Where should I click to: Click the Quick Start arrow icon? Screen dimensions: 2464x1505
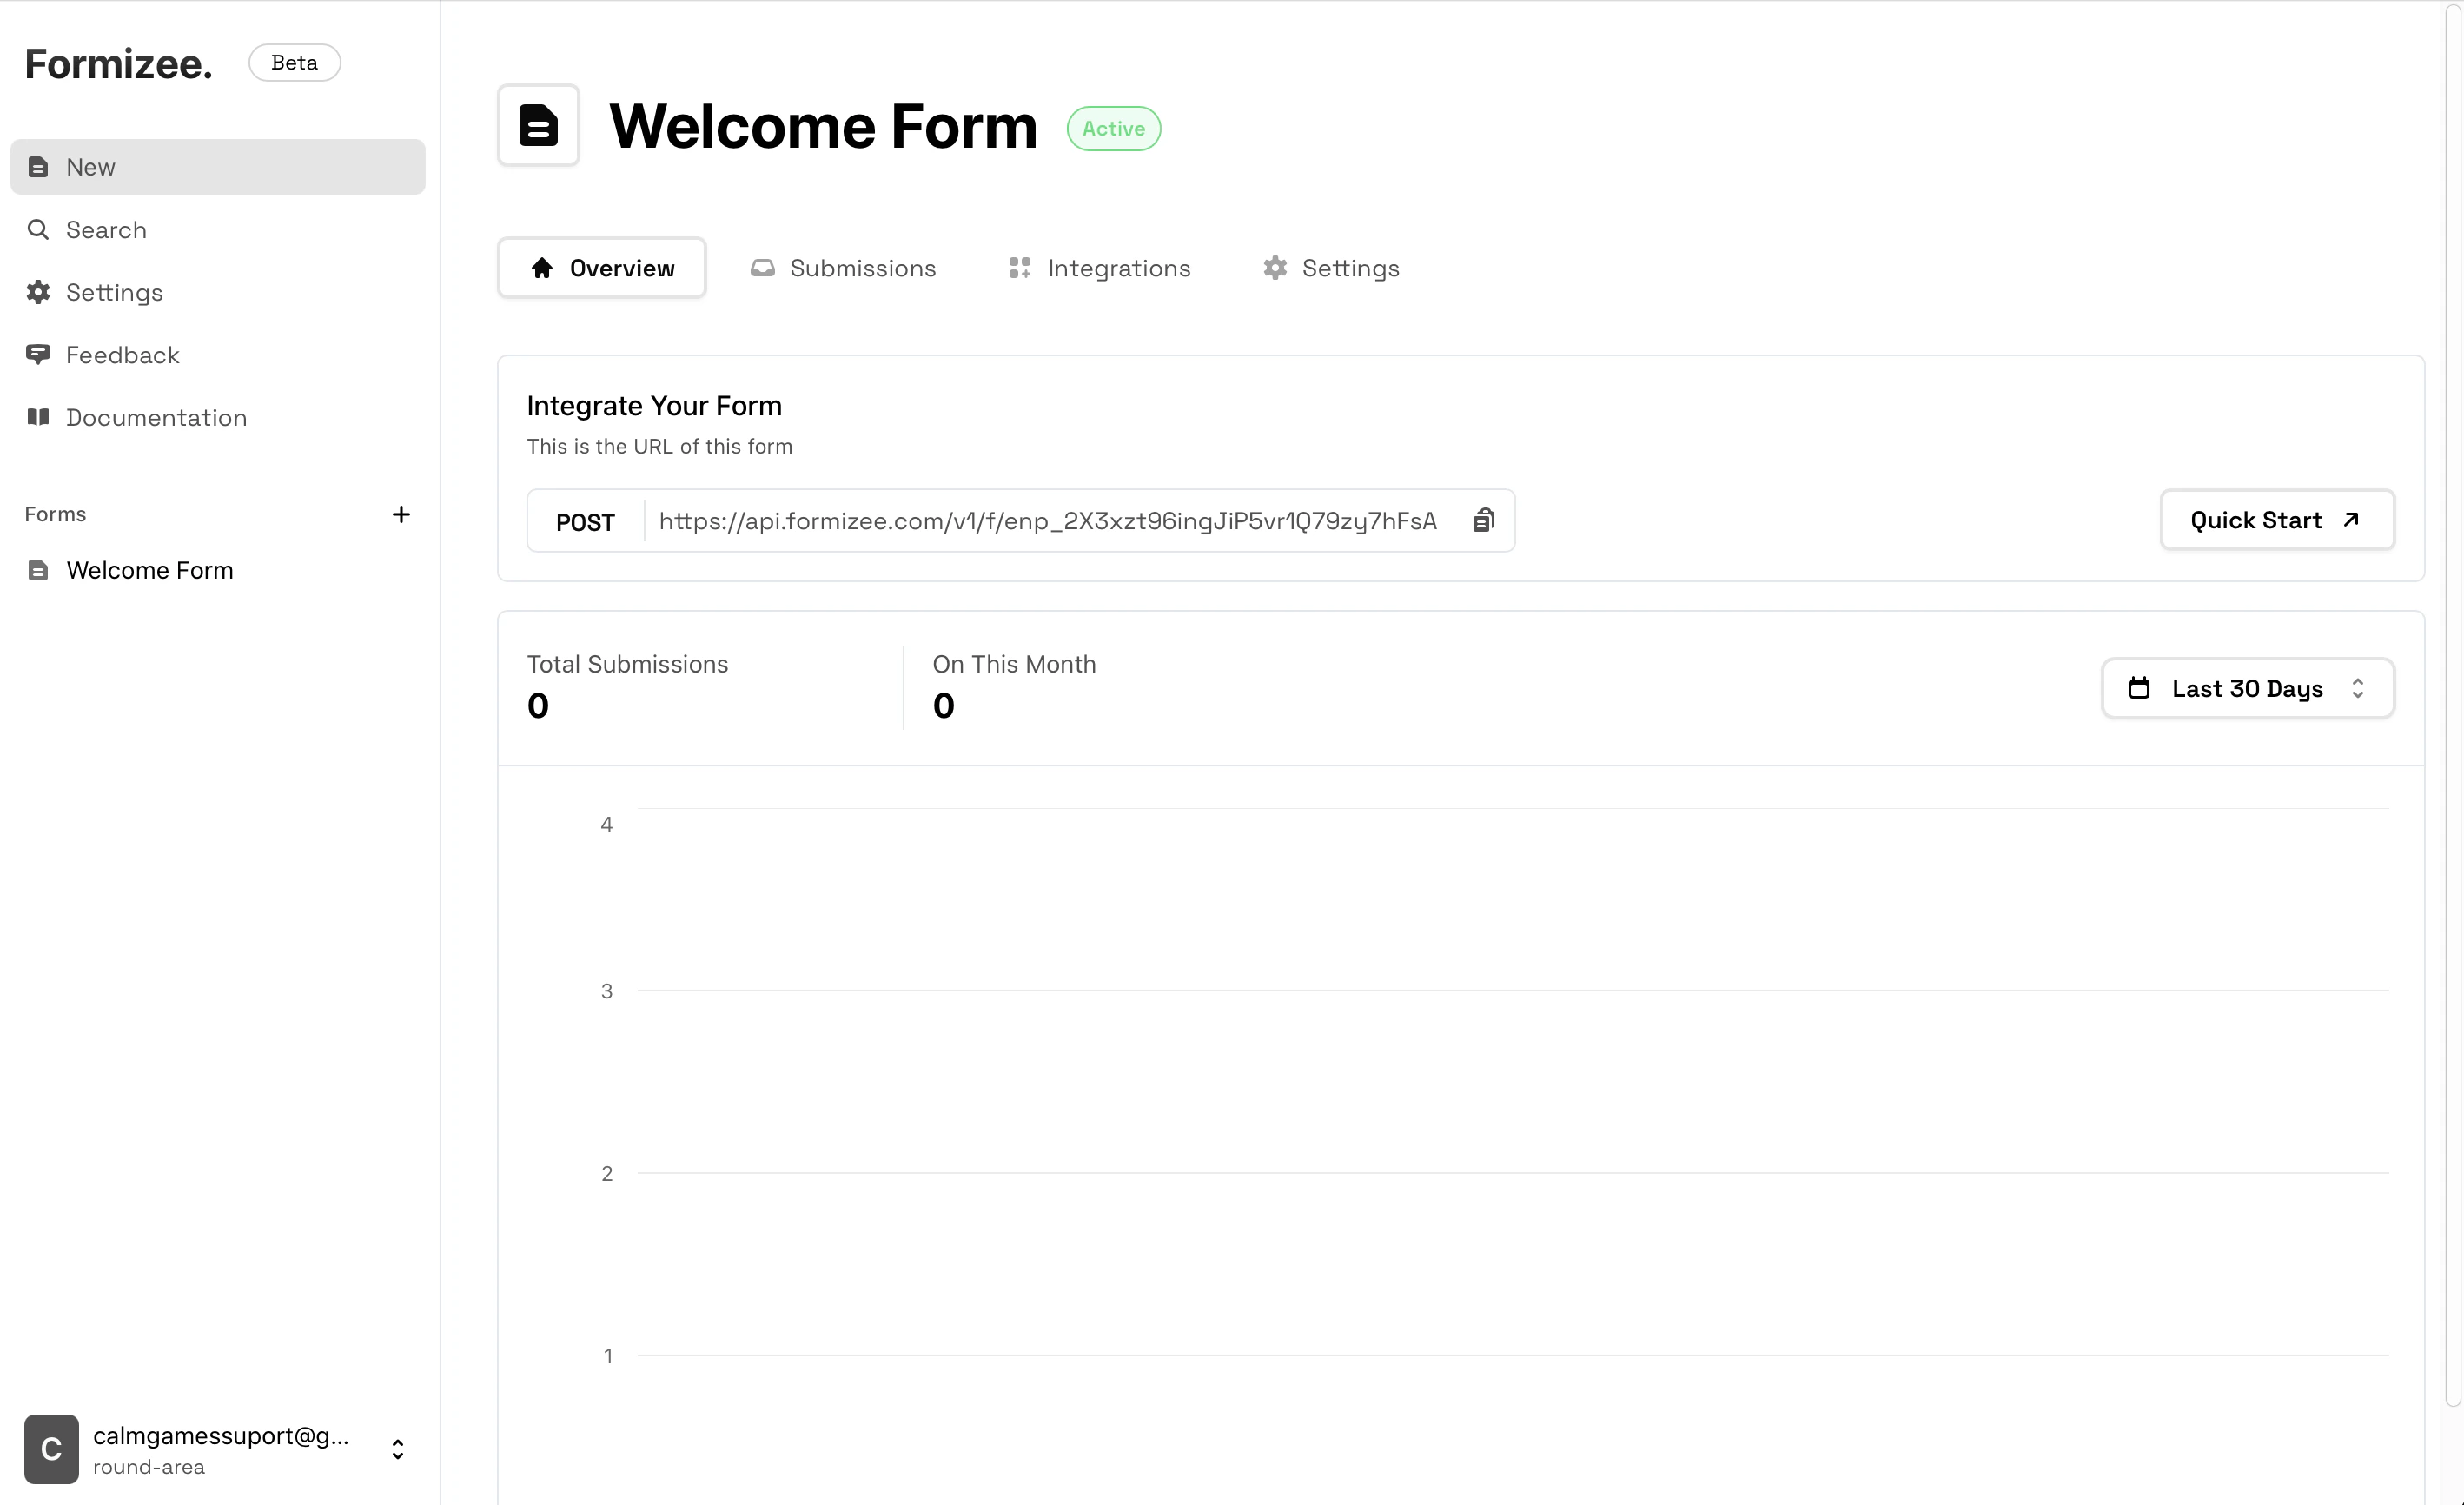pos(2351,520)
